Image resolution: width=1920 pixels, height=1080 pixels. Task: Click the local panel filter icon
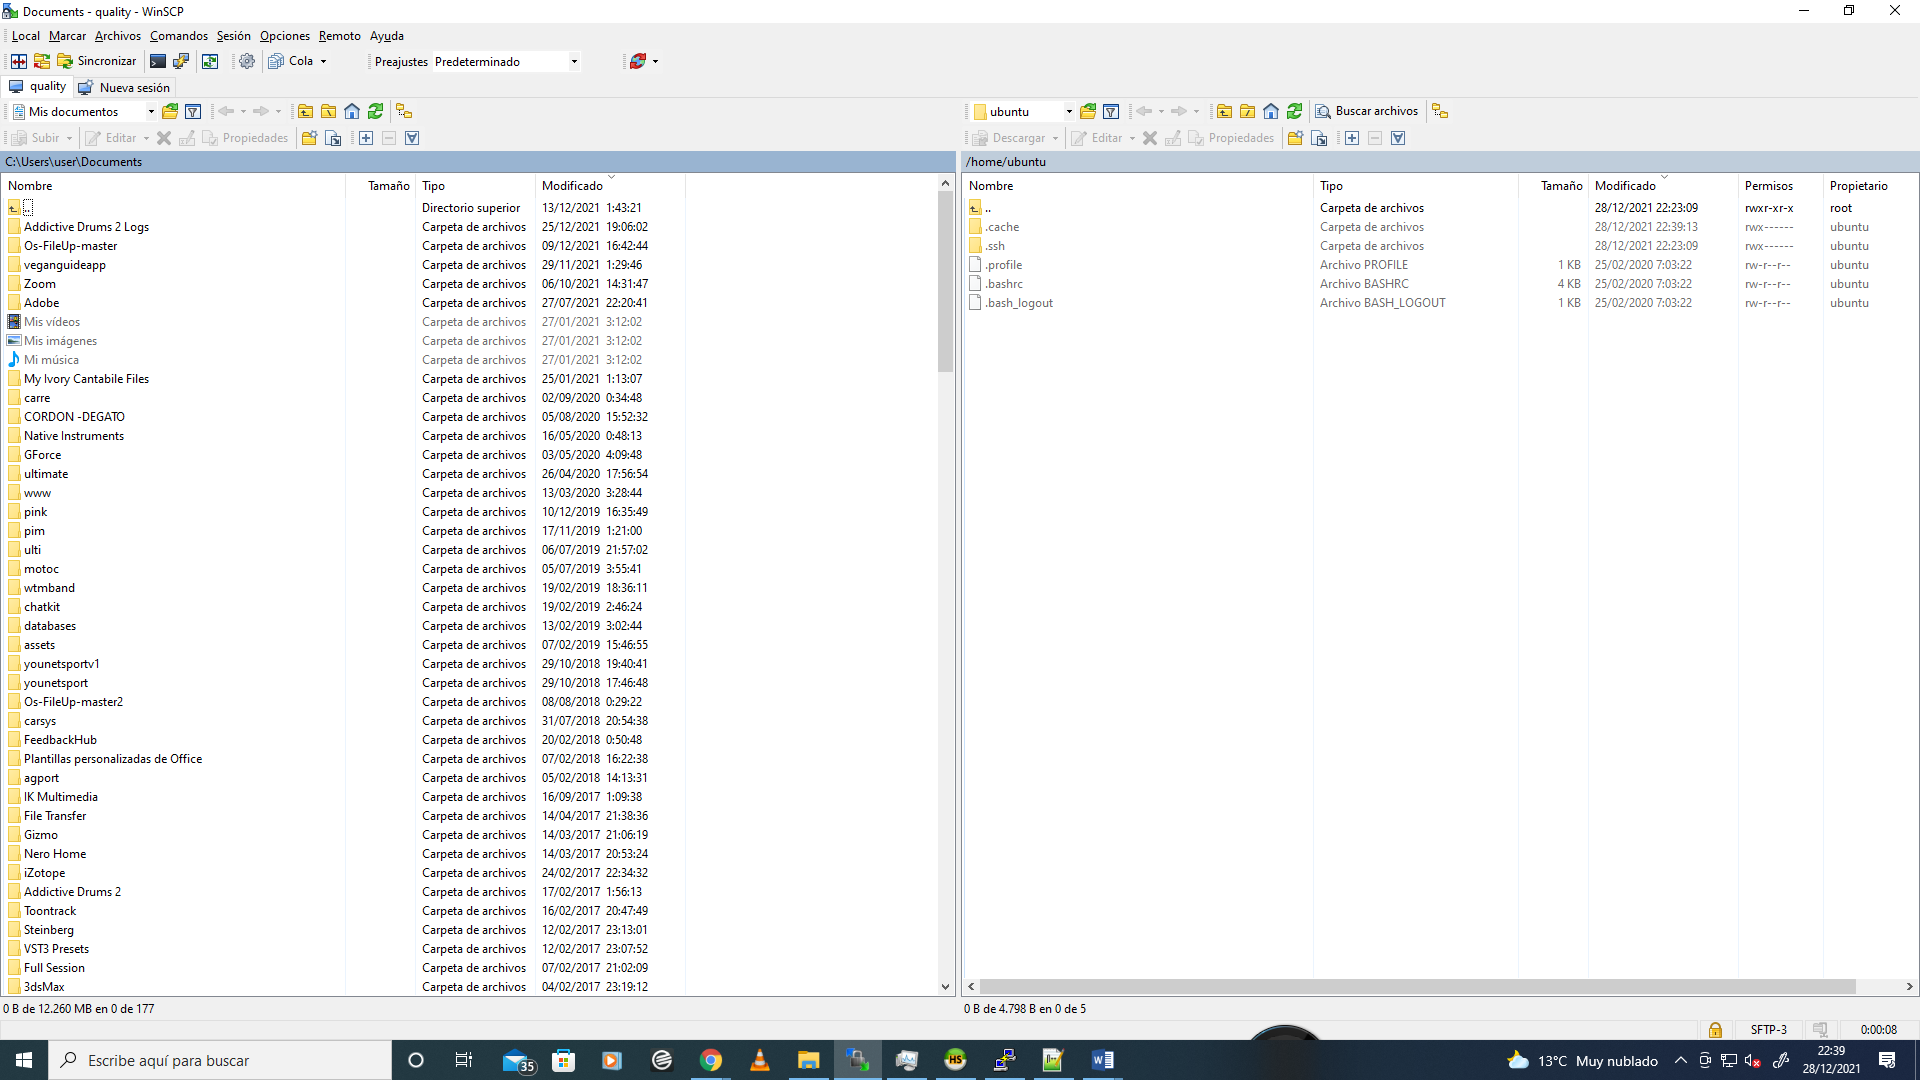[193, 111]
